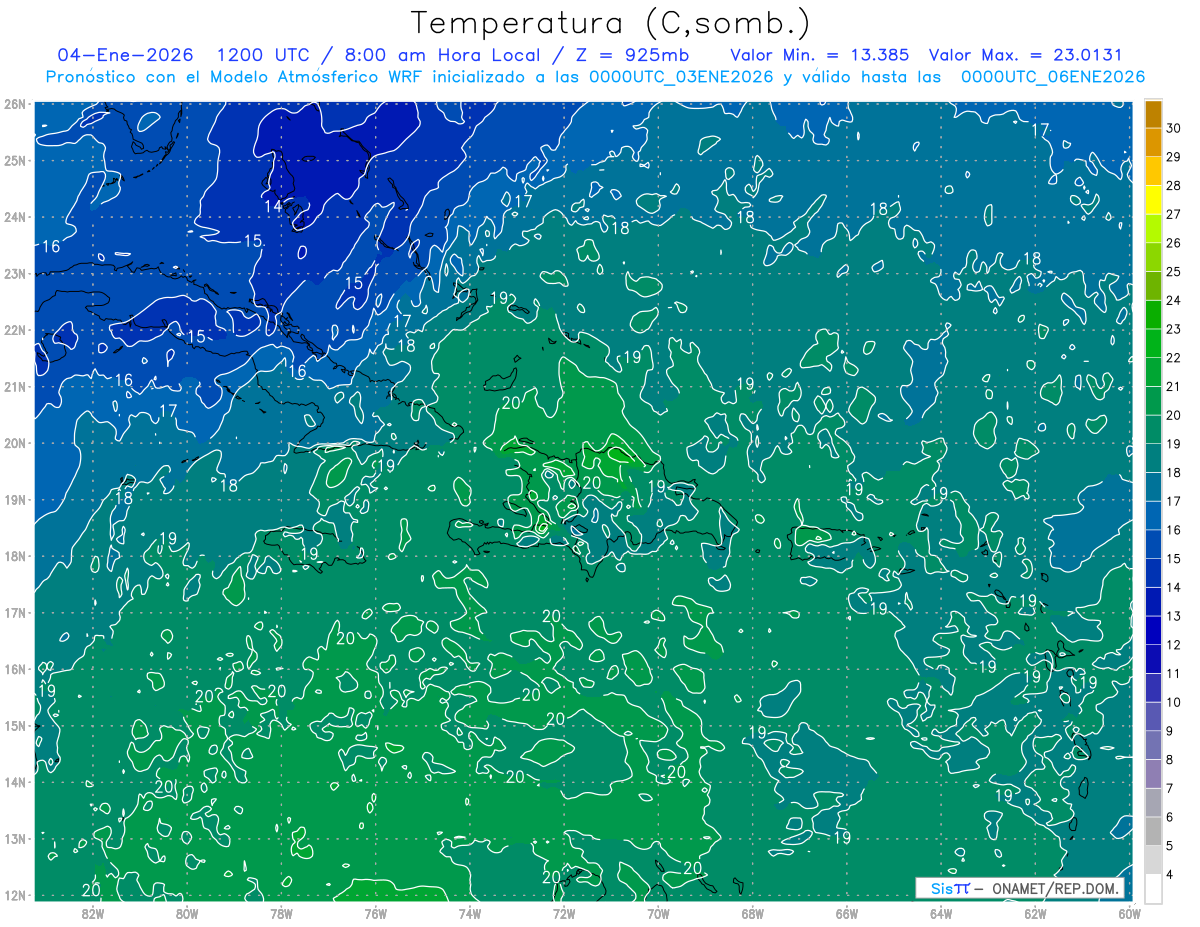Click the '20N' latitude axis label
The width and height of the screenshot is (1200, 927).
coord(14,443)
